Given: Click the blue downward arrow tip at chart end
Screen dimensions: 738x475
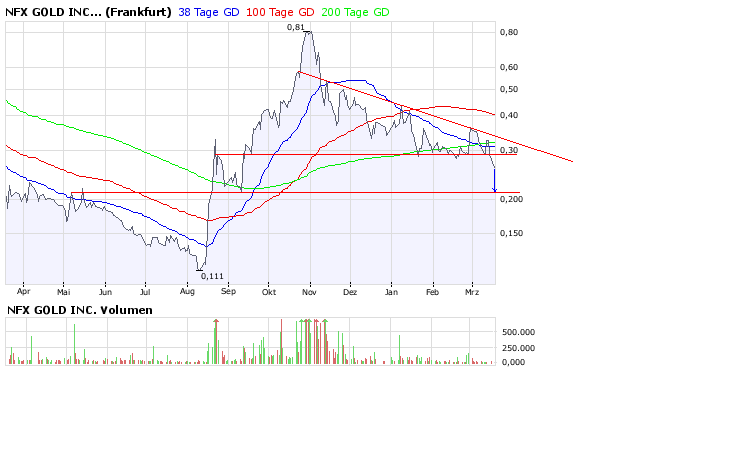Looking at the screenshot, I should pyautogui.click(x=494, y=190).
